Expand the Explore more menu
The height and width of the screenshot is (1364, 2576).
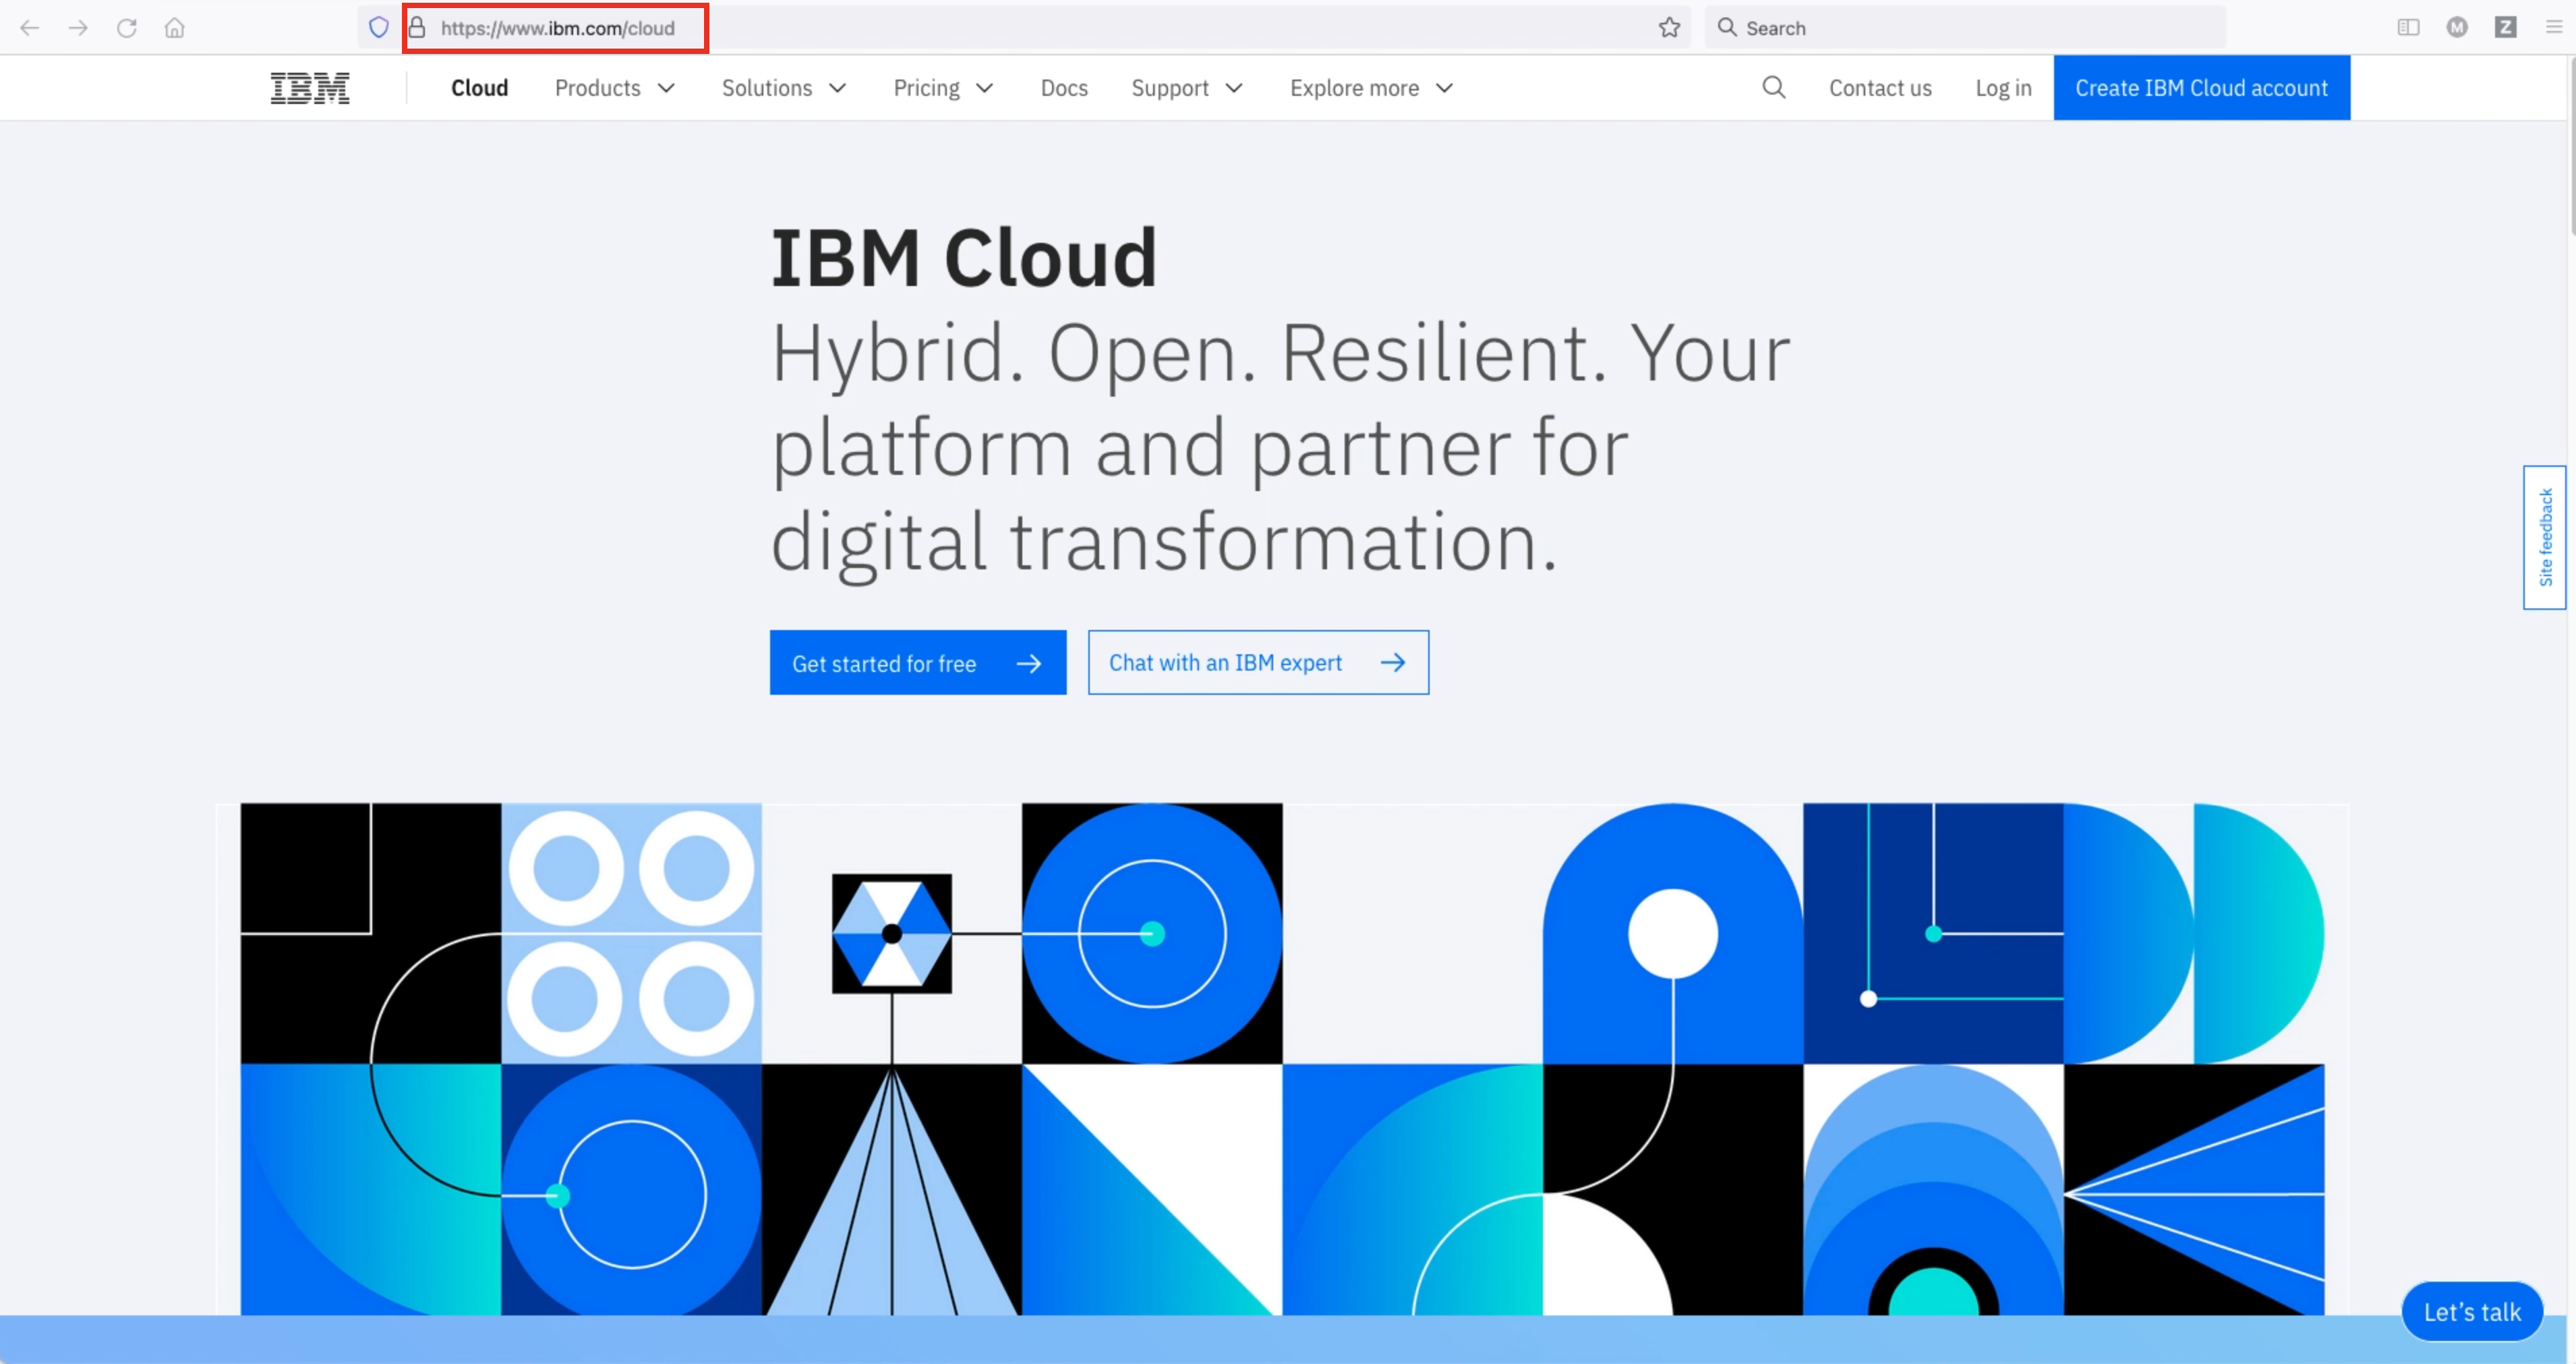click(x=1370, y=88)
